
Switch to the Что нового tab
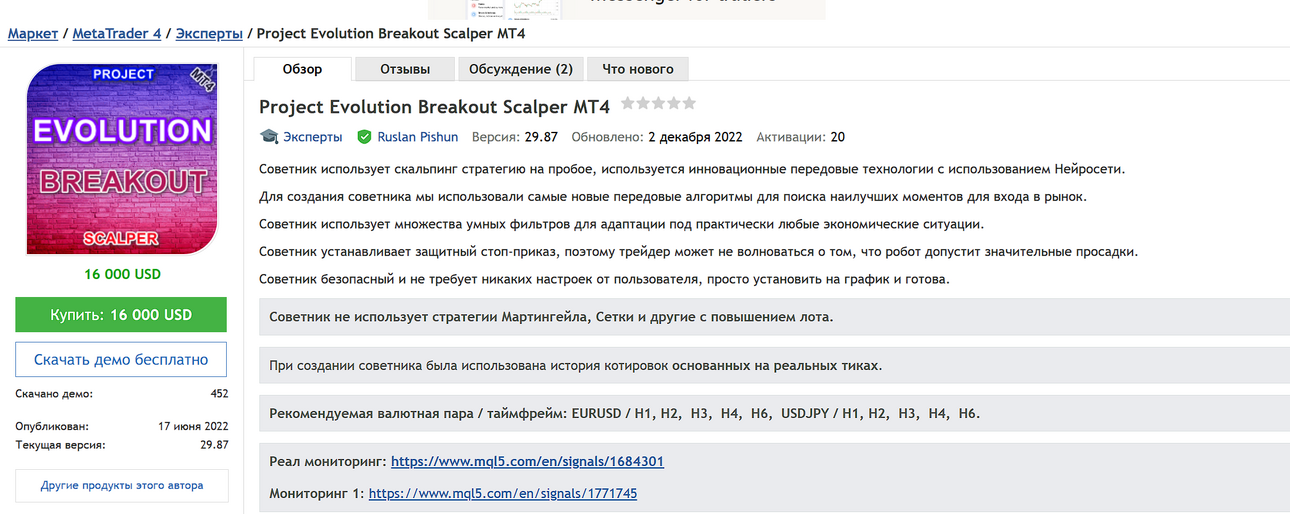click(638, 69)
